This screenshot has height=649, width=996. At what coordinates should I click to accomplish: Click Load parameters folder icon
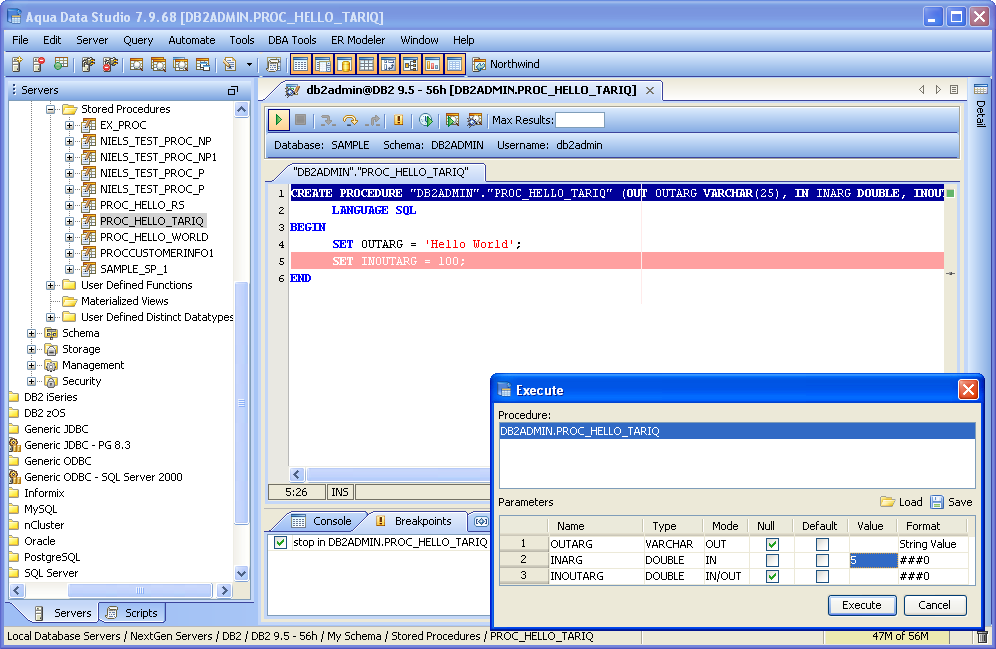887,502
